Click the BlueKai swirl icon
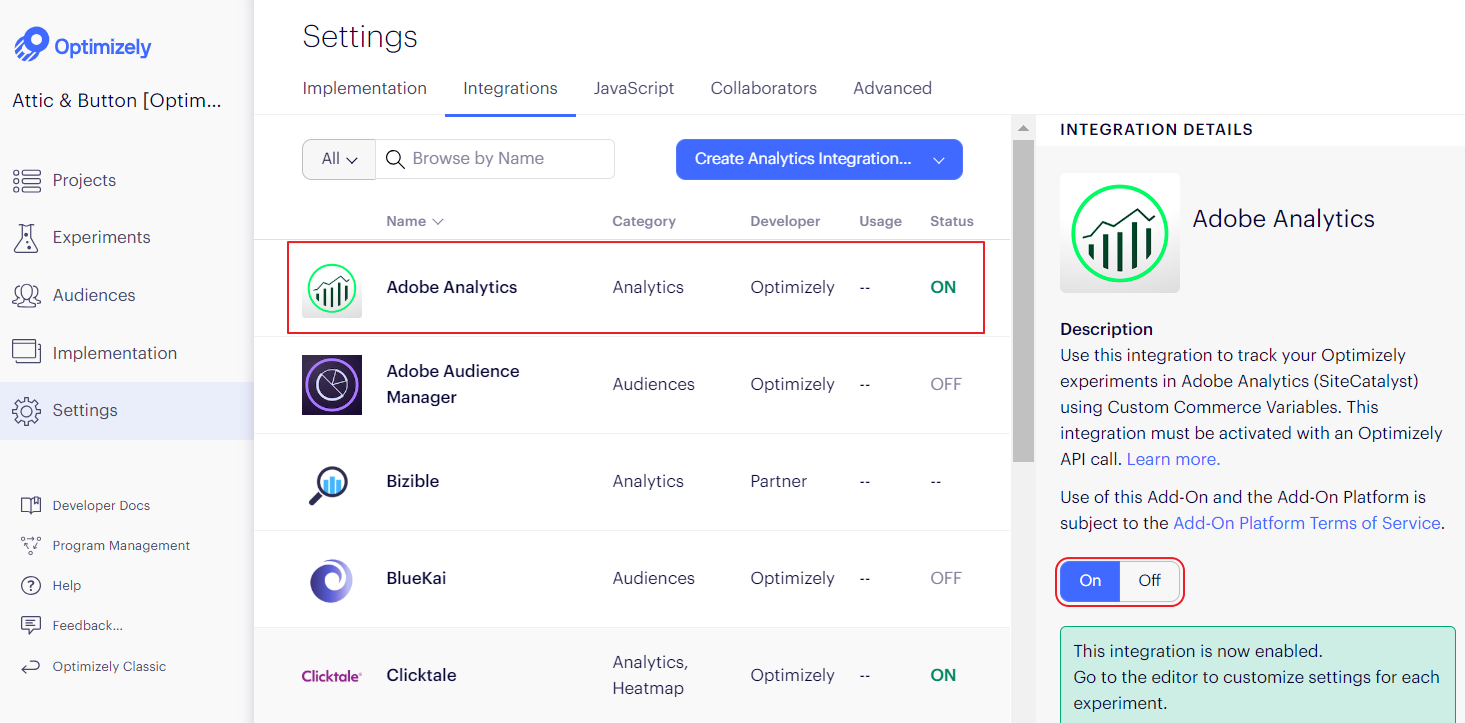 point(331,580)
